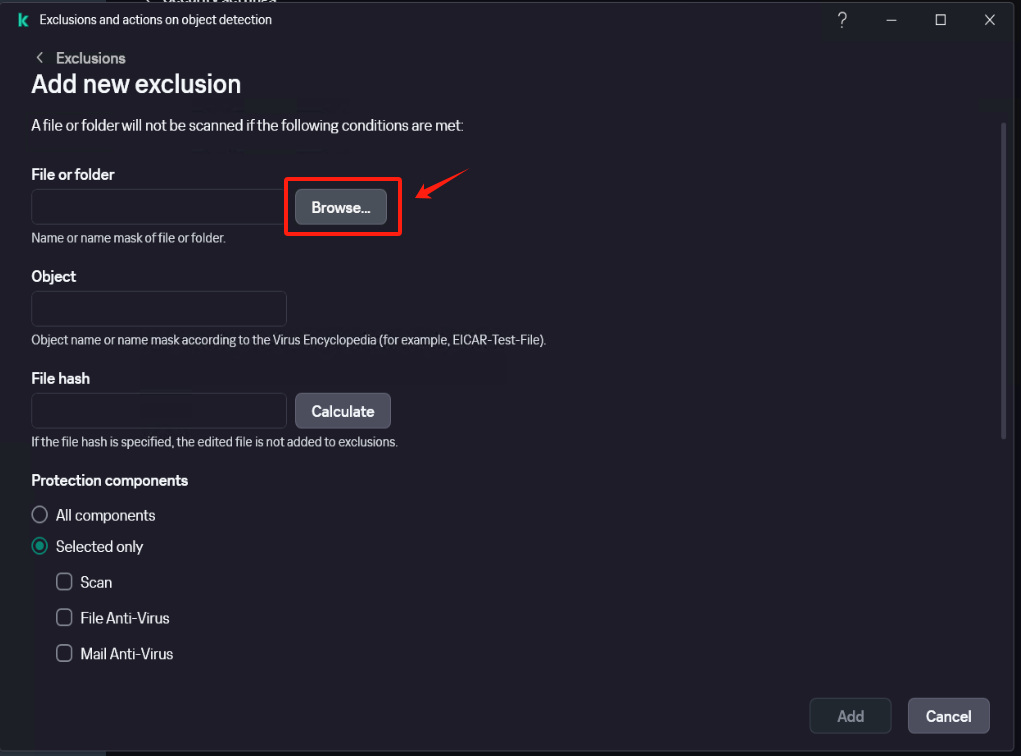Click the Kaspersky logo icon in title bar
The width and height of the screenshot is (1021, 756).
click(23, 20)
